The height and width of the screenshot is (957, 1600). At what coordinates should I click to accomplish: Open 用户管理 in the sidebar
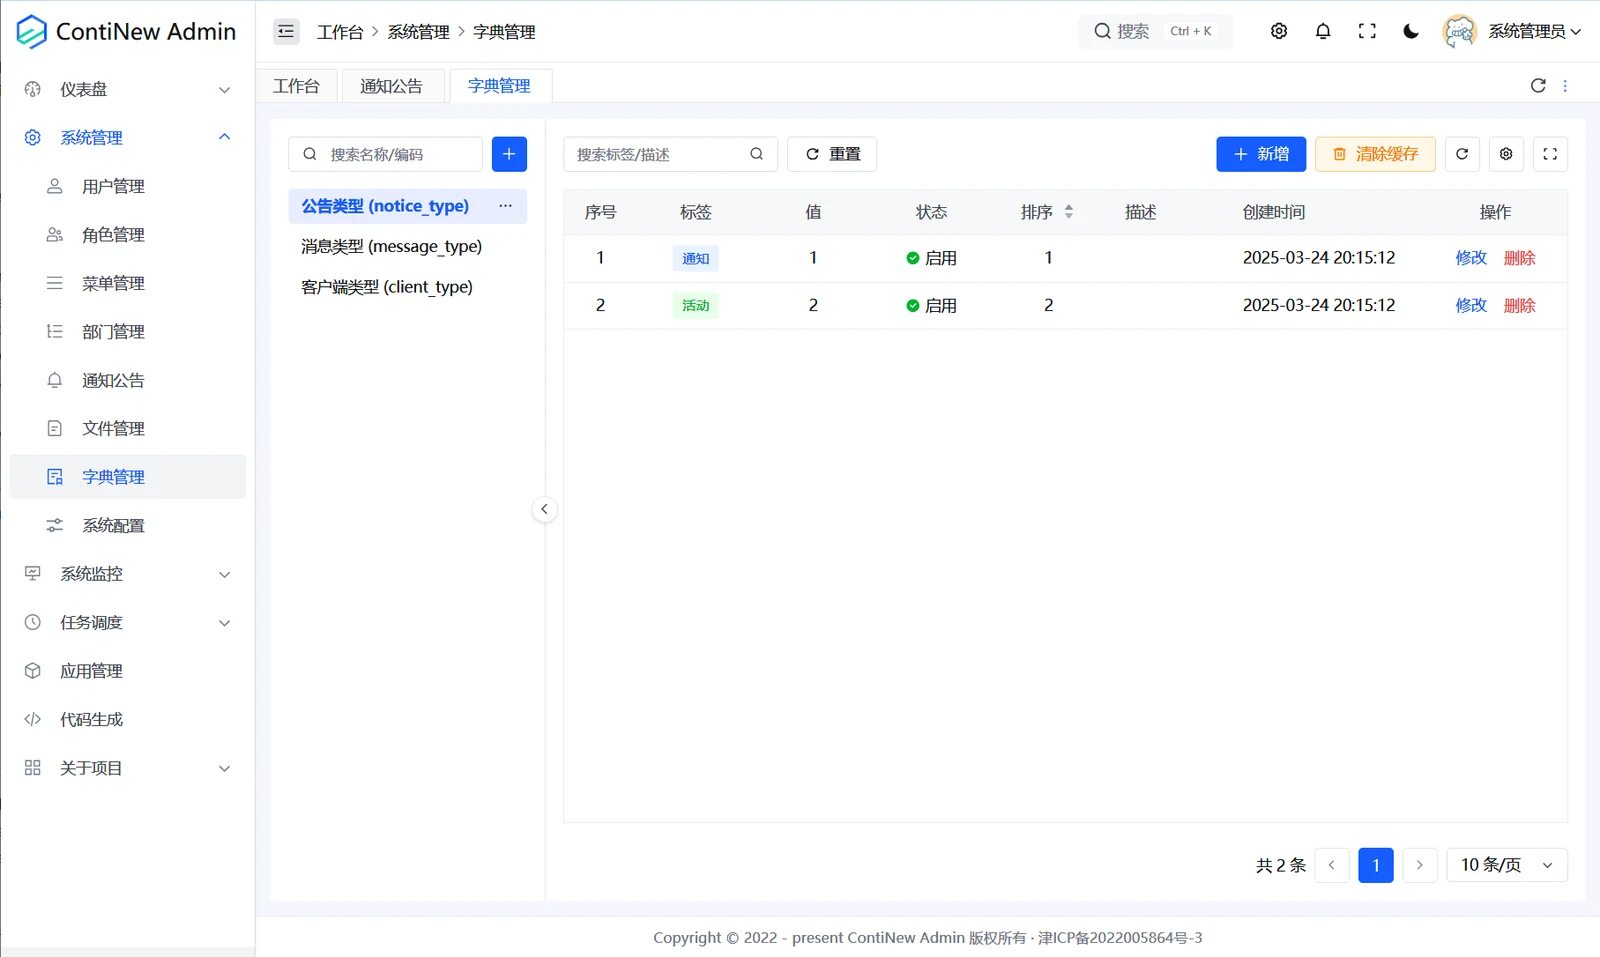(127, 186)
